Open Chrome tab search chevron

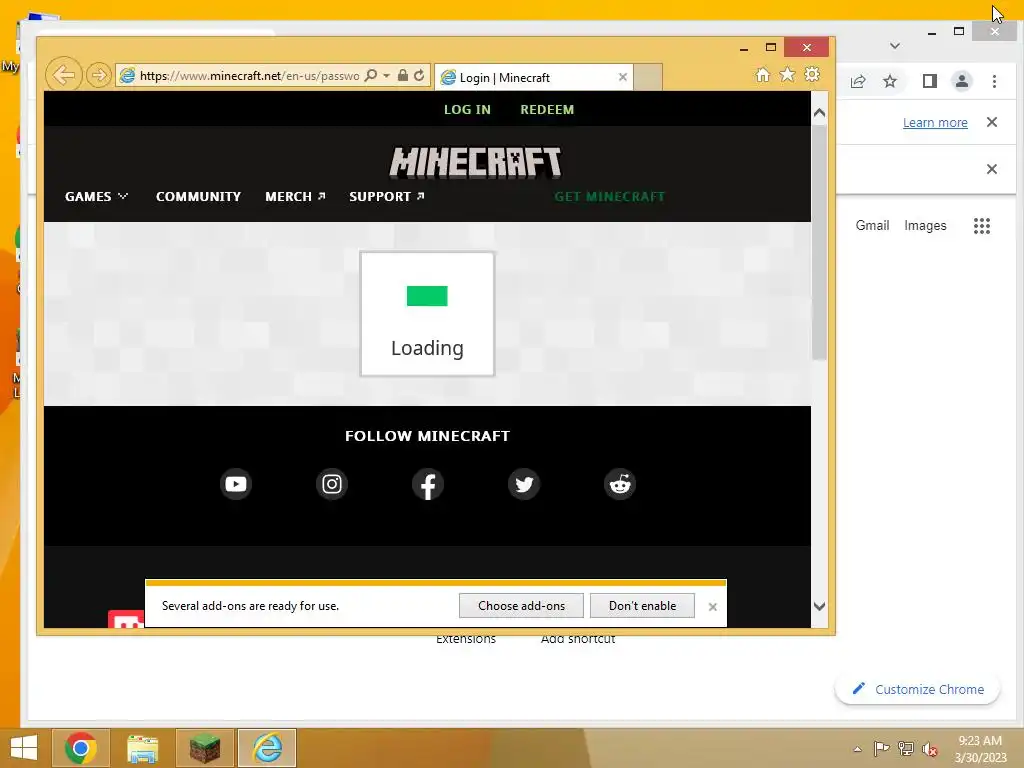(x=895, y=46)
